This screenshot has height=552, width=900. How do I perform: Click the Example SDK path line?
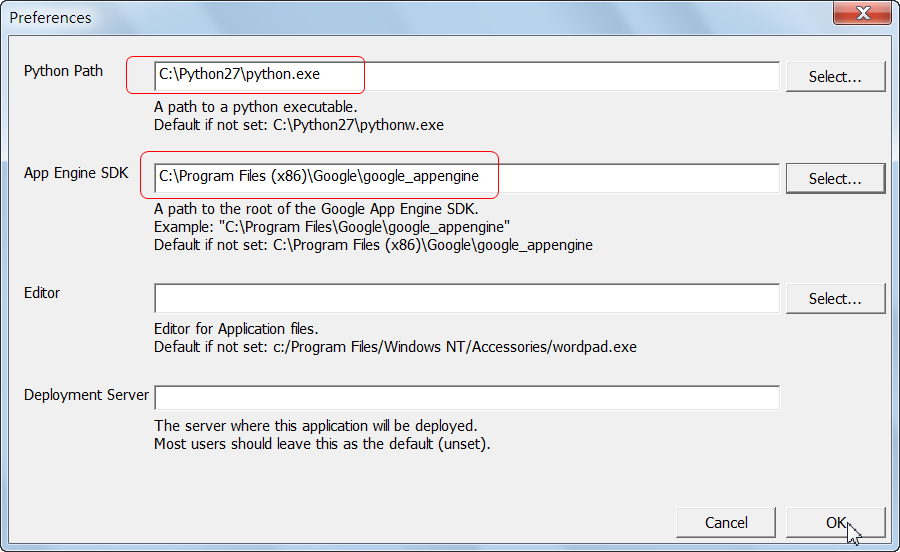(332, 227)
